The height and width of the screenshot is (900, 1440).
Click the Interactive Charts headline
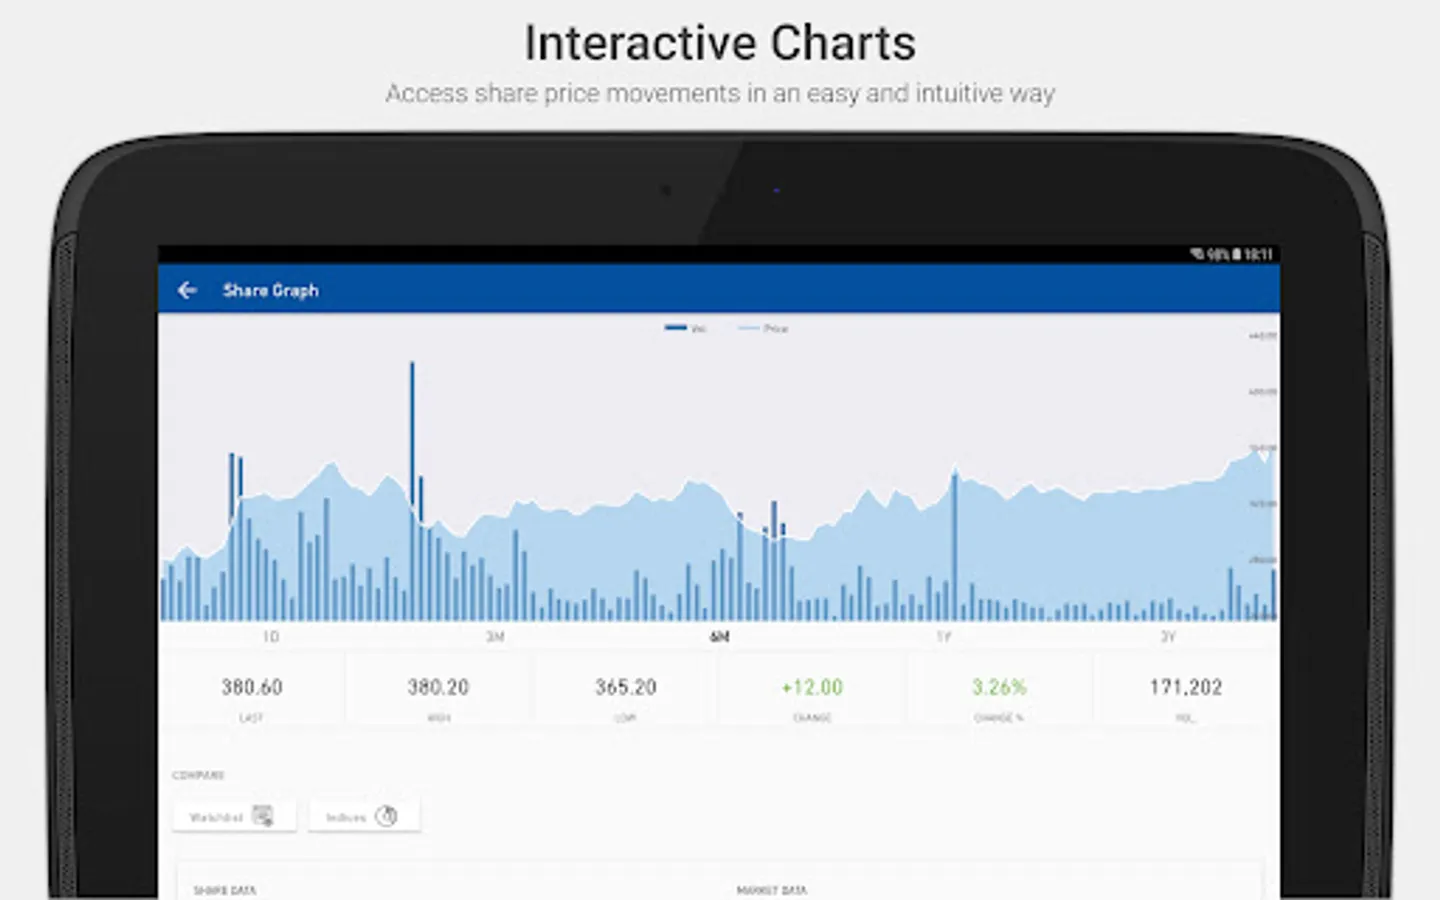(x=720, y=44)
